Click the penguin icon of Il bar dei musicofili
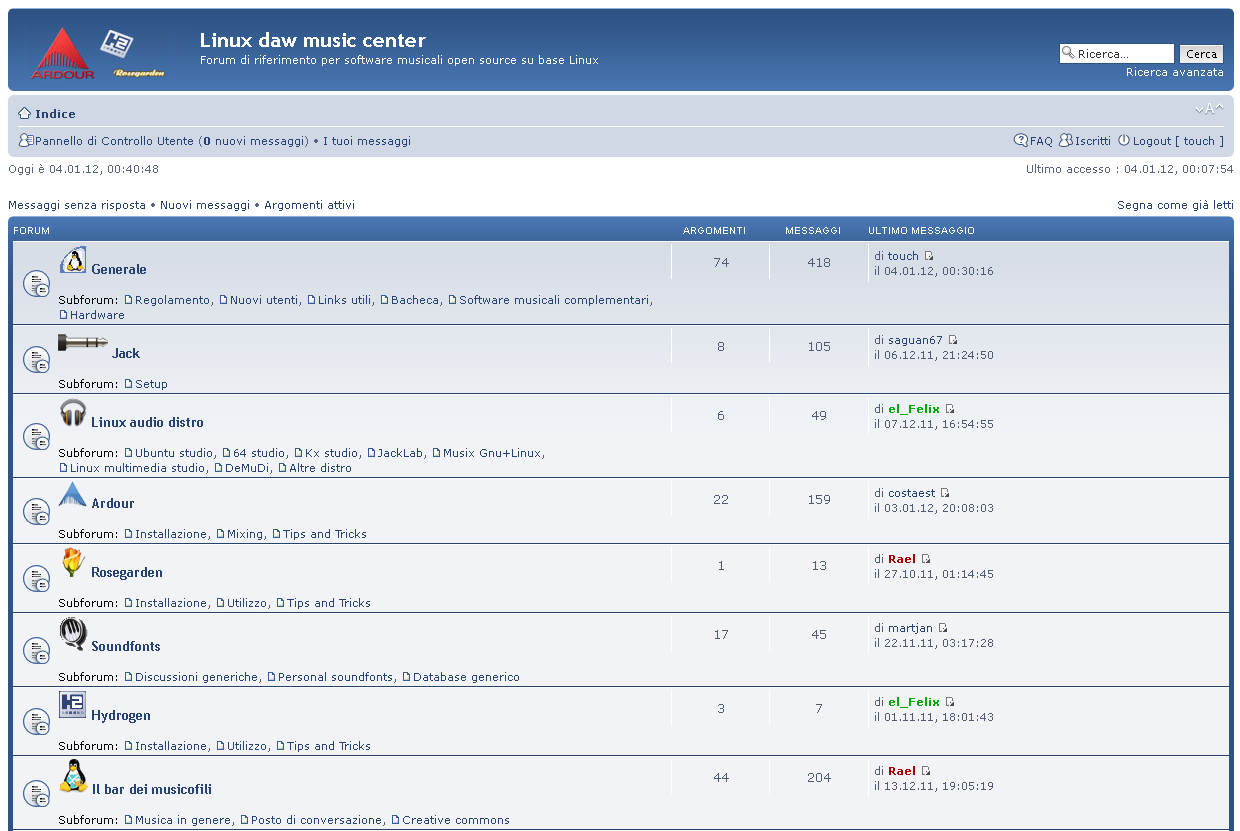This screenshot has height=831, width=1240. click(72, 777)
